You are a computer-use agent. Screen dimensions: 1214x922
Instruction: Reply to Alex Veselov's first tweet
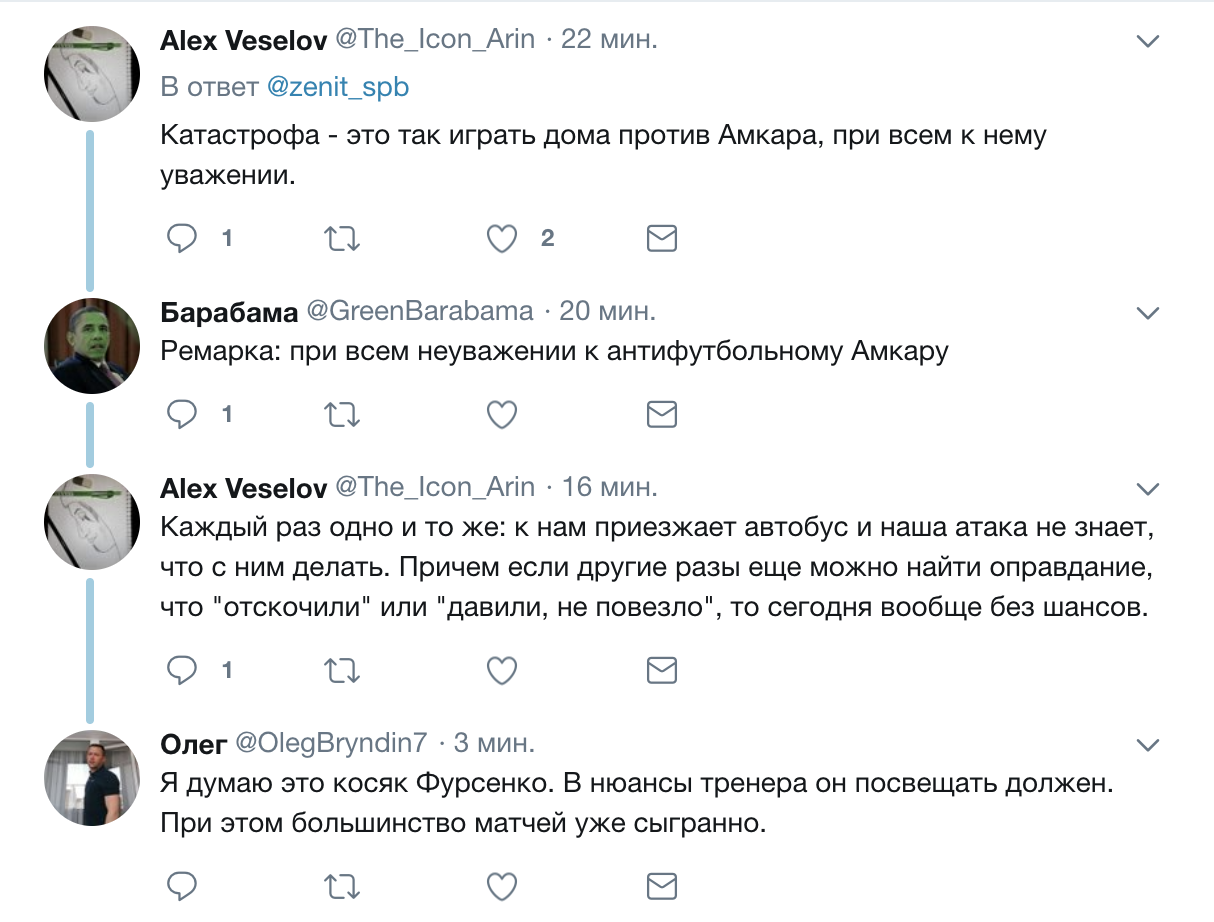point(181,239)
